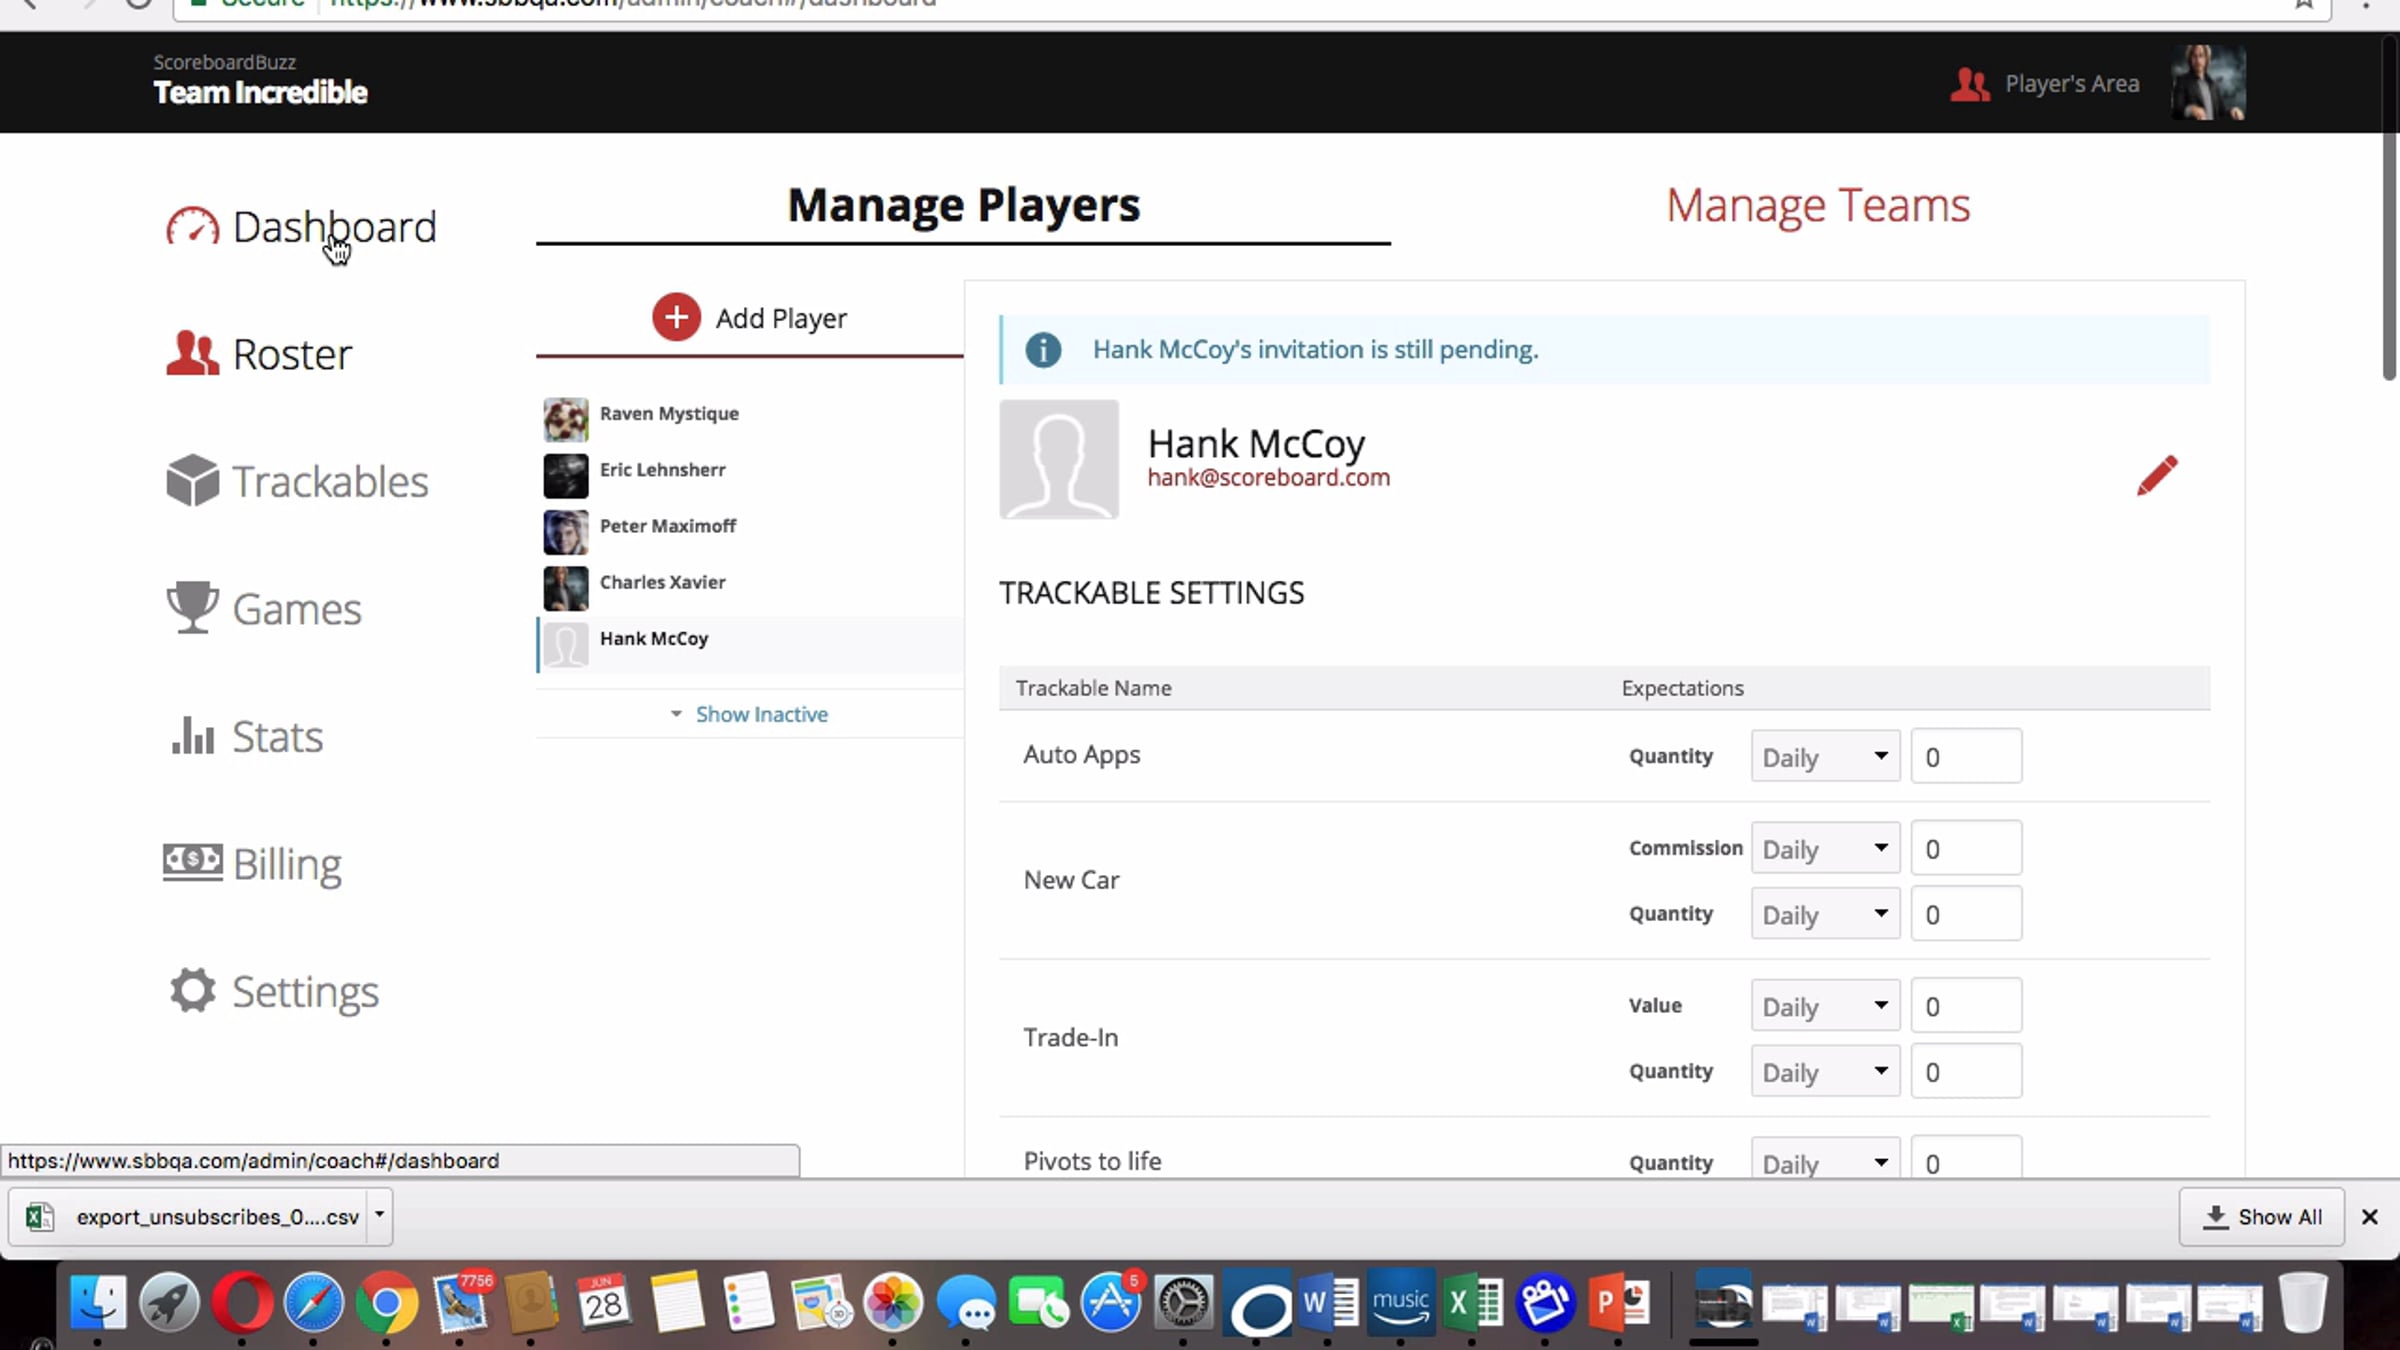Open the csv download options arrow
The image size is (2400, 1350).
379,1216
